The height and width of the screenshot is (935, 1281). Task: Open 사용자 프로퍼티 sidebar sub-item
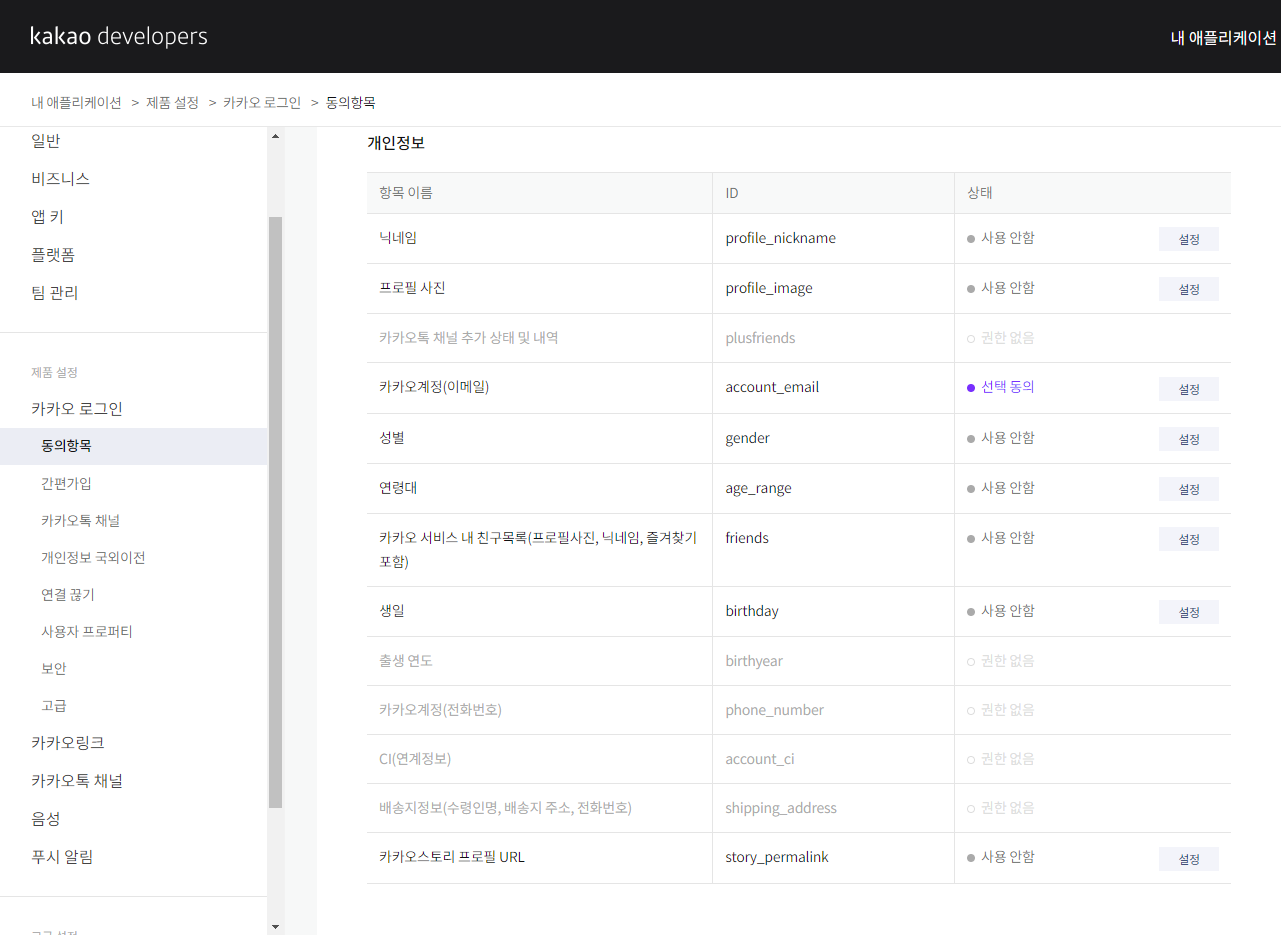[87, 631]
